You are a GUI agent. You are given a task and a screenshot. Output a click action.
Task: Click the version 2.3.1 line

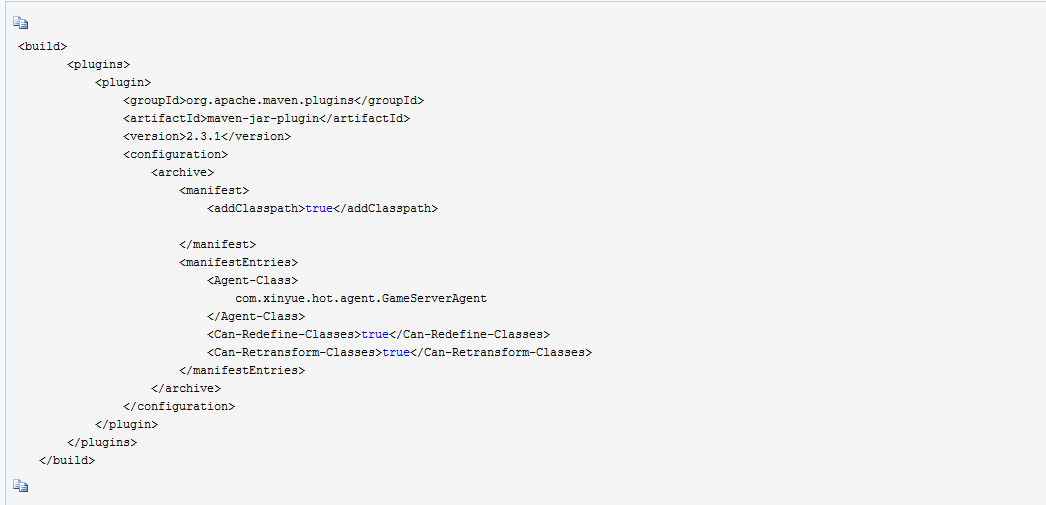click(x=207, y=137)
